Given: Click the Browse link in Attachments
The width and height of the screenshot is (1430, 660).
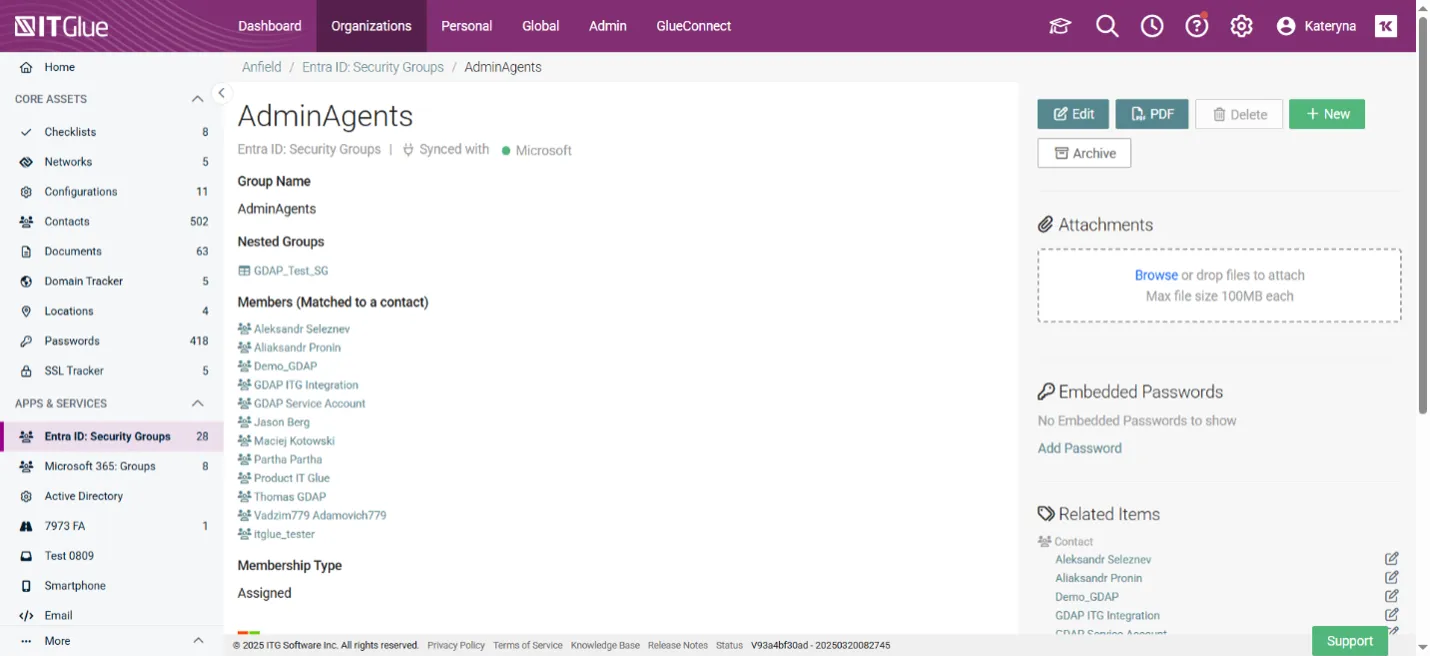Looking at the screenshot, I should (1155, 275).
